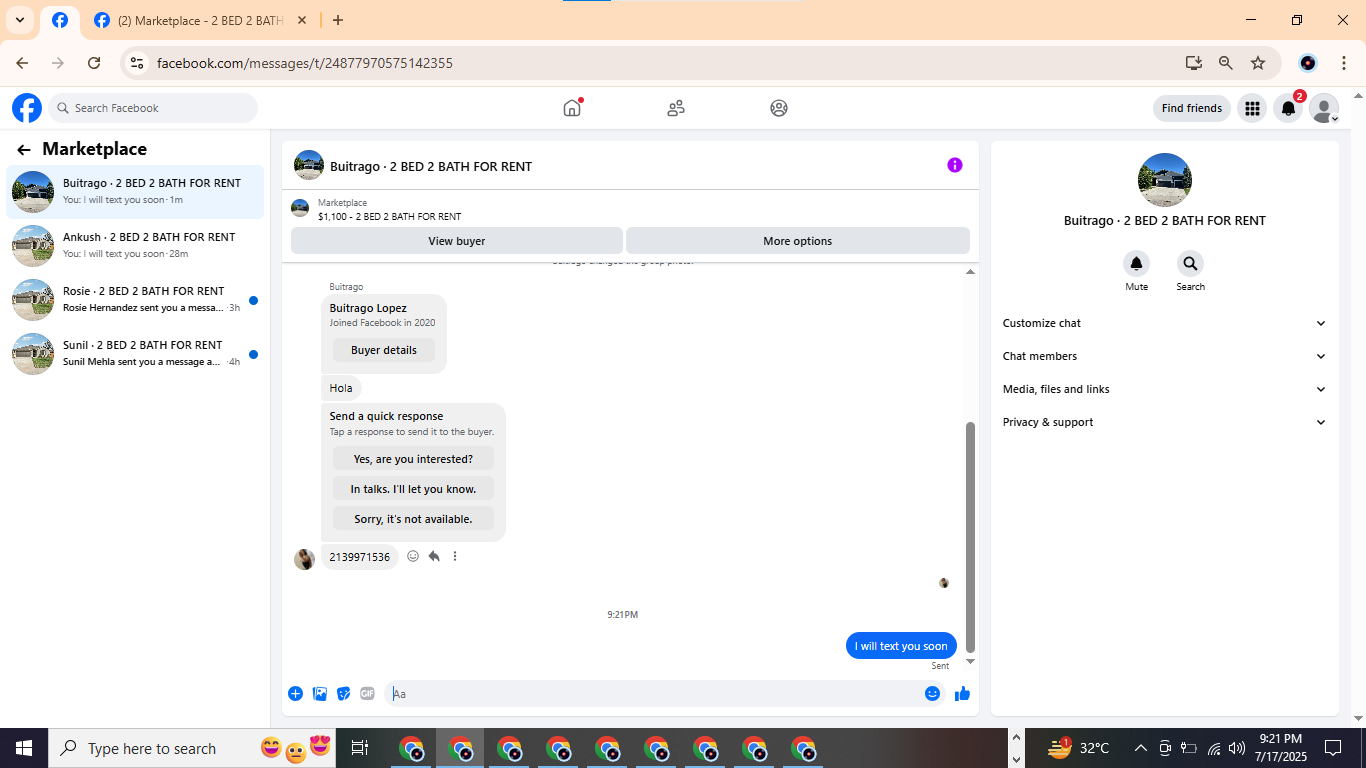The image size is (1366, 768).
Task: Open Rosie 2 BED 2 BATH conversation
Action: pyautogui.click(x=135, y=300)
